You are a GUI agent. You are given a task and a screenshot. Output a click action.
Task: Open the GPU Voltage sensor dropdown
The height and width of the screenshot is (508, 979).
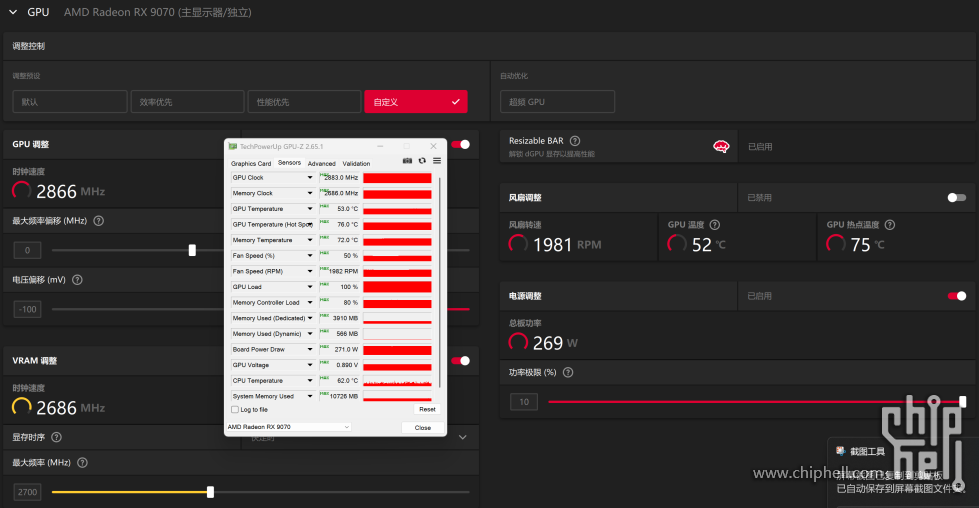[x=310, y=365]
